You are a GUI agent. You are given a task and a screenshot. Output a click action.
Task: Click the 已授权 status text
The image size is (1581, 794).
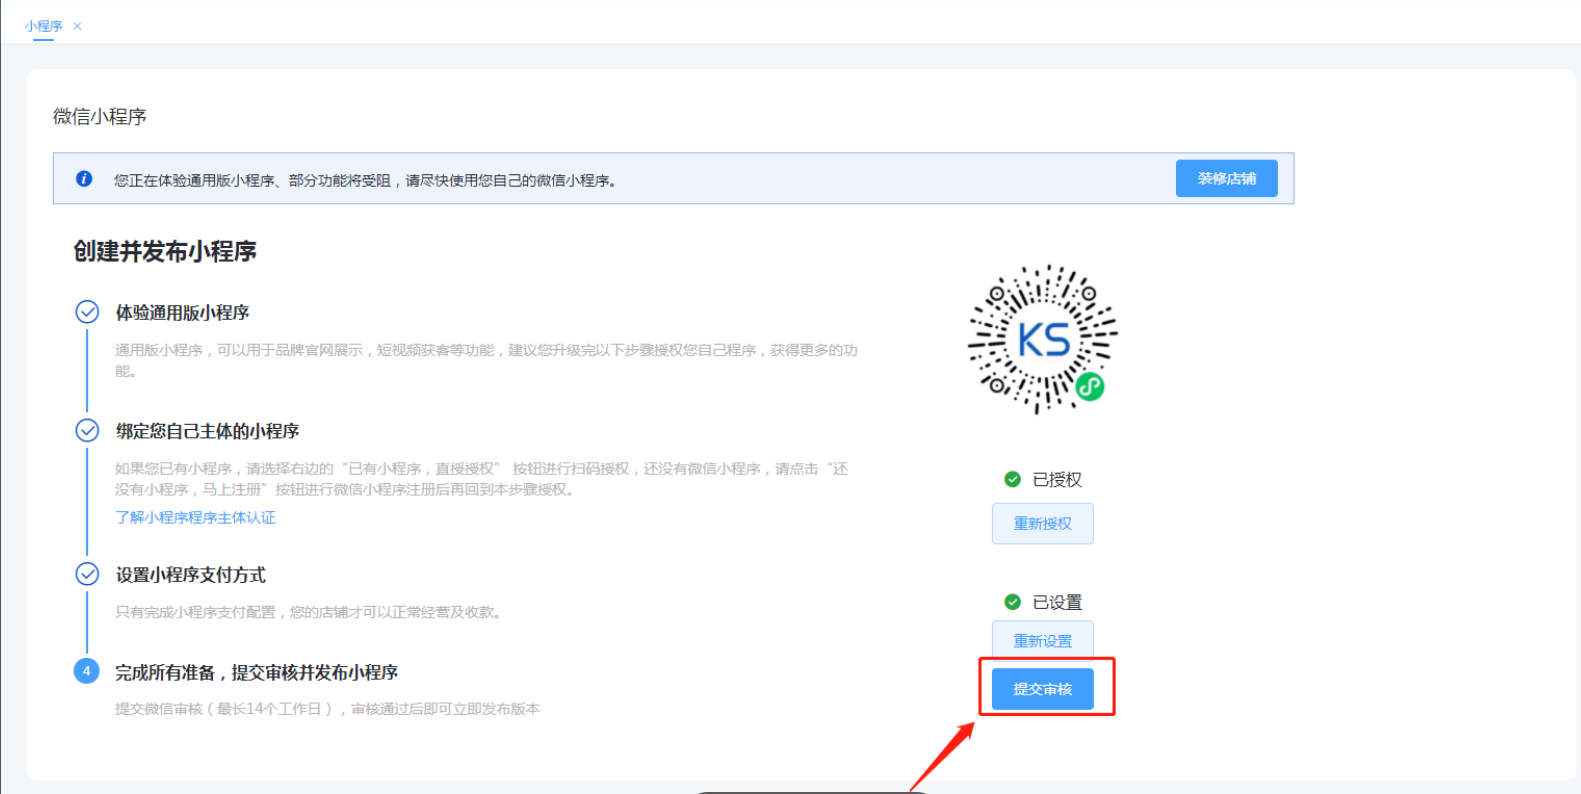[x=1057, y=480]
